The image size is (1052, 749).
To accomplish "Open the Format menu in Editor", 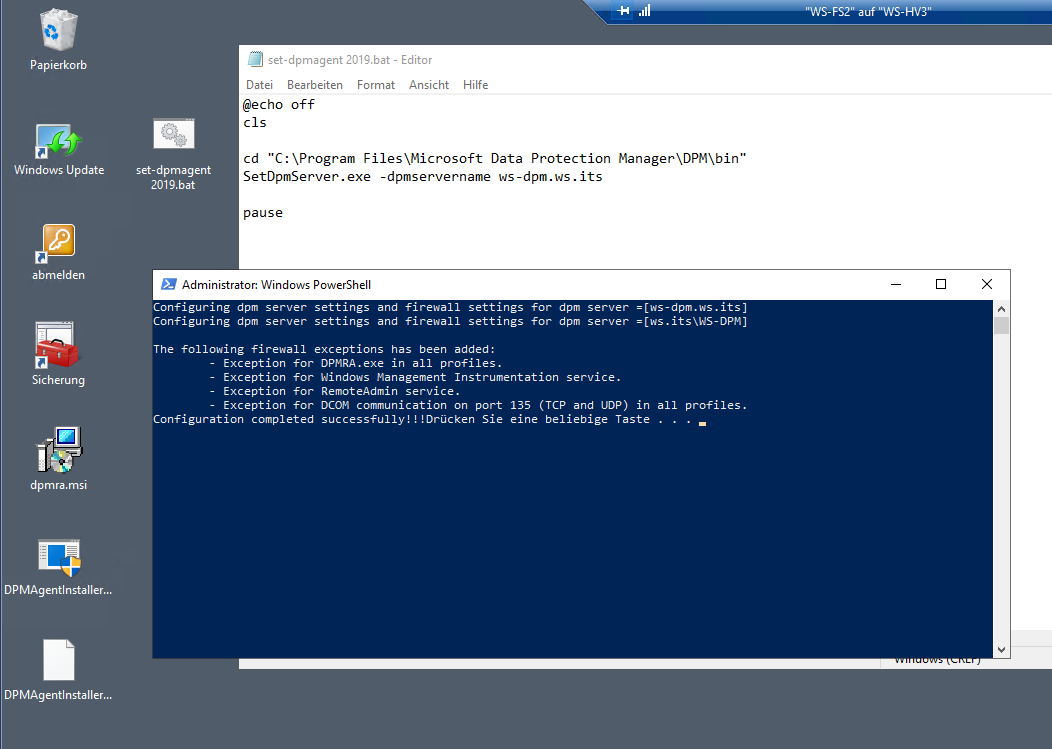I will (376, 85).
